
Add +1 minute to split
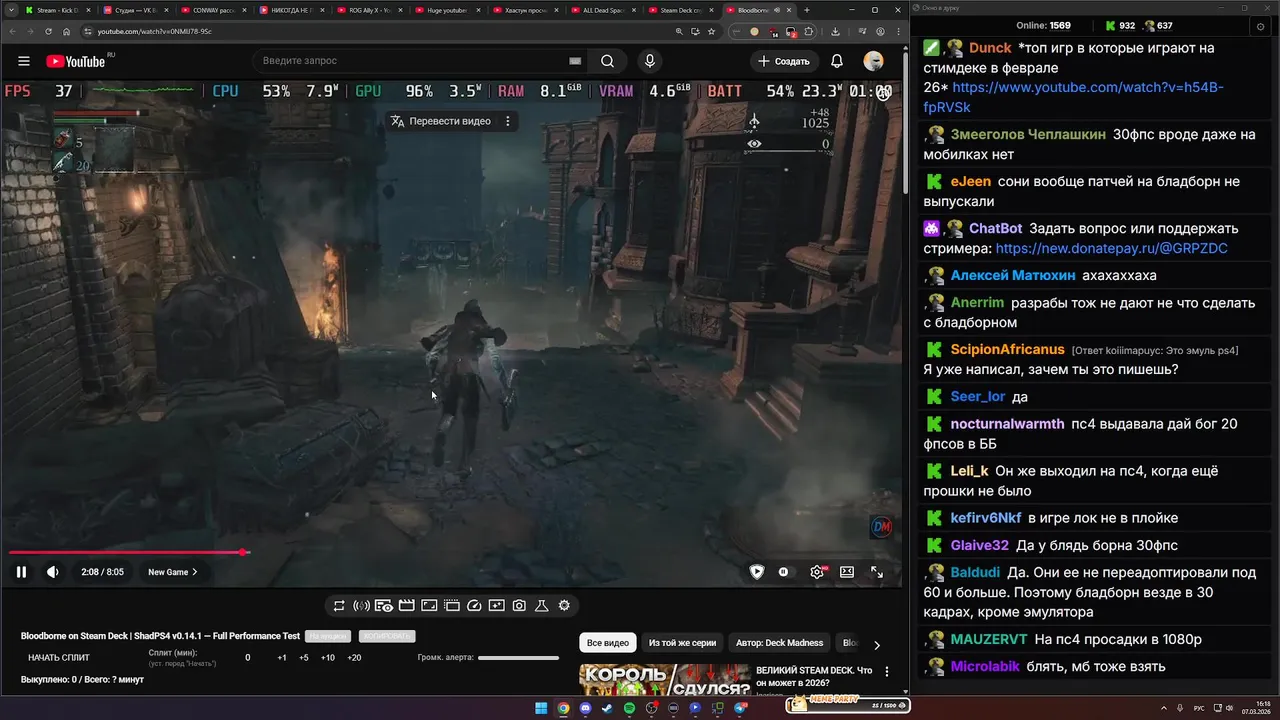[x=282, y=657]
